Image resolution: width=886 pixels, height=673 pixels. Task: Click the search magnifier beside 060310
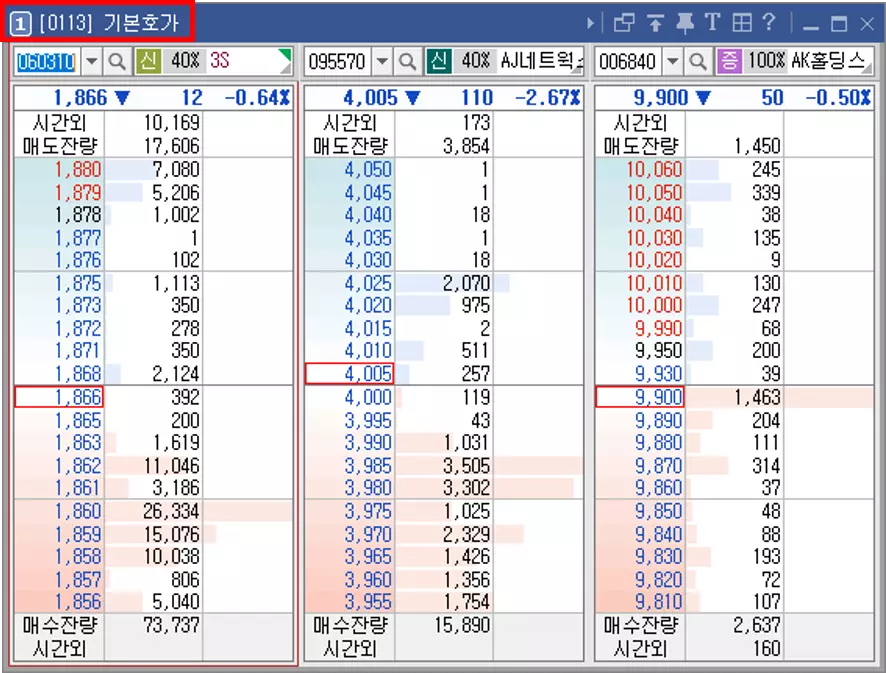[x=117, y=61]
